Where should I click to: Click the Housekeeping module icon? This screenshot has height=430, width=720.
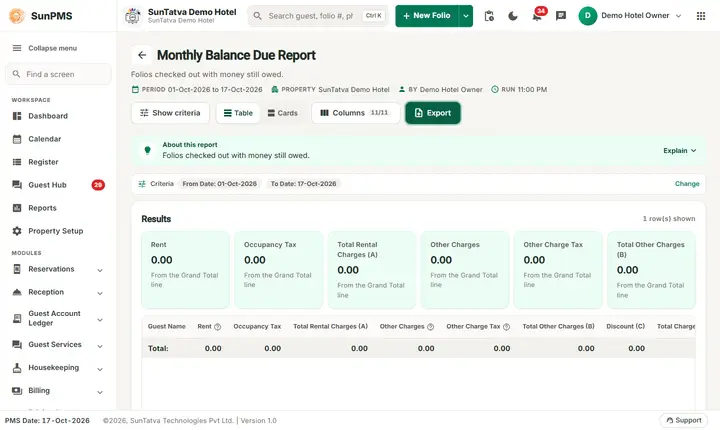17,368
